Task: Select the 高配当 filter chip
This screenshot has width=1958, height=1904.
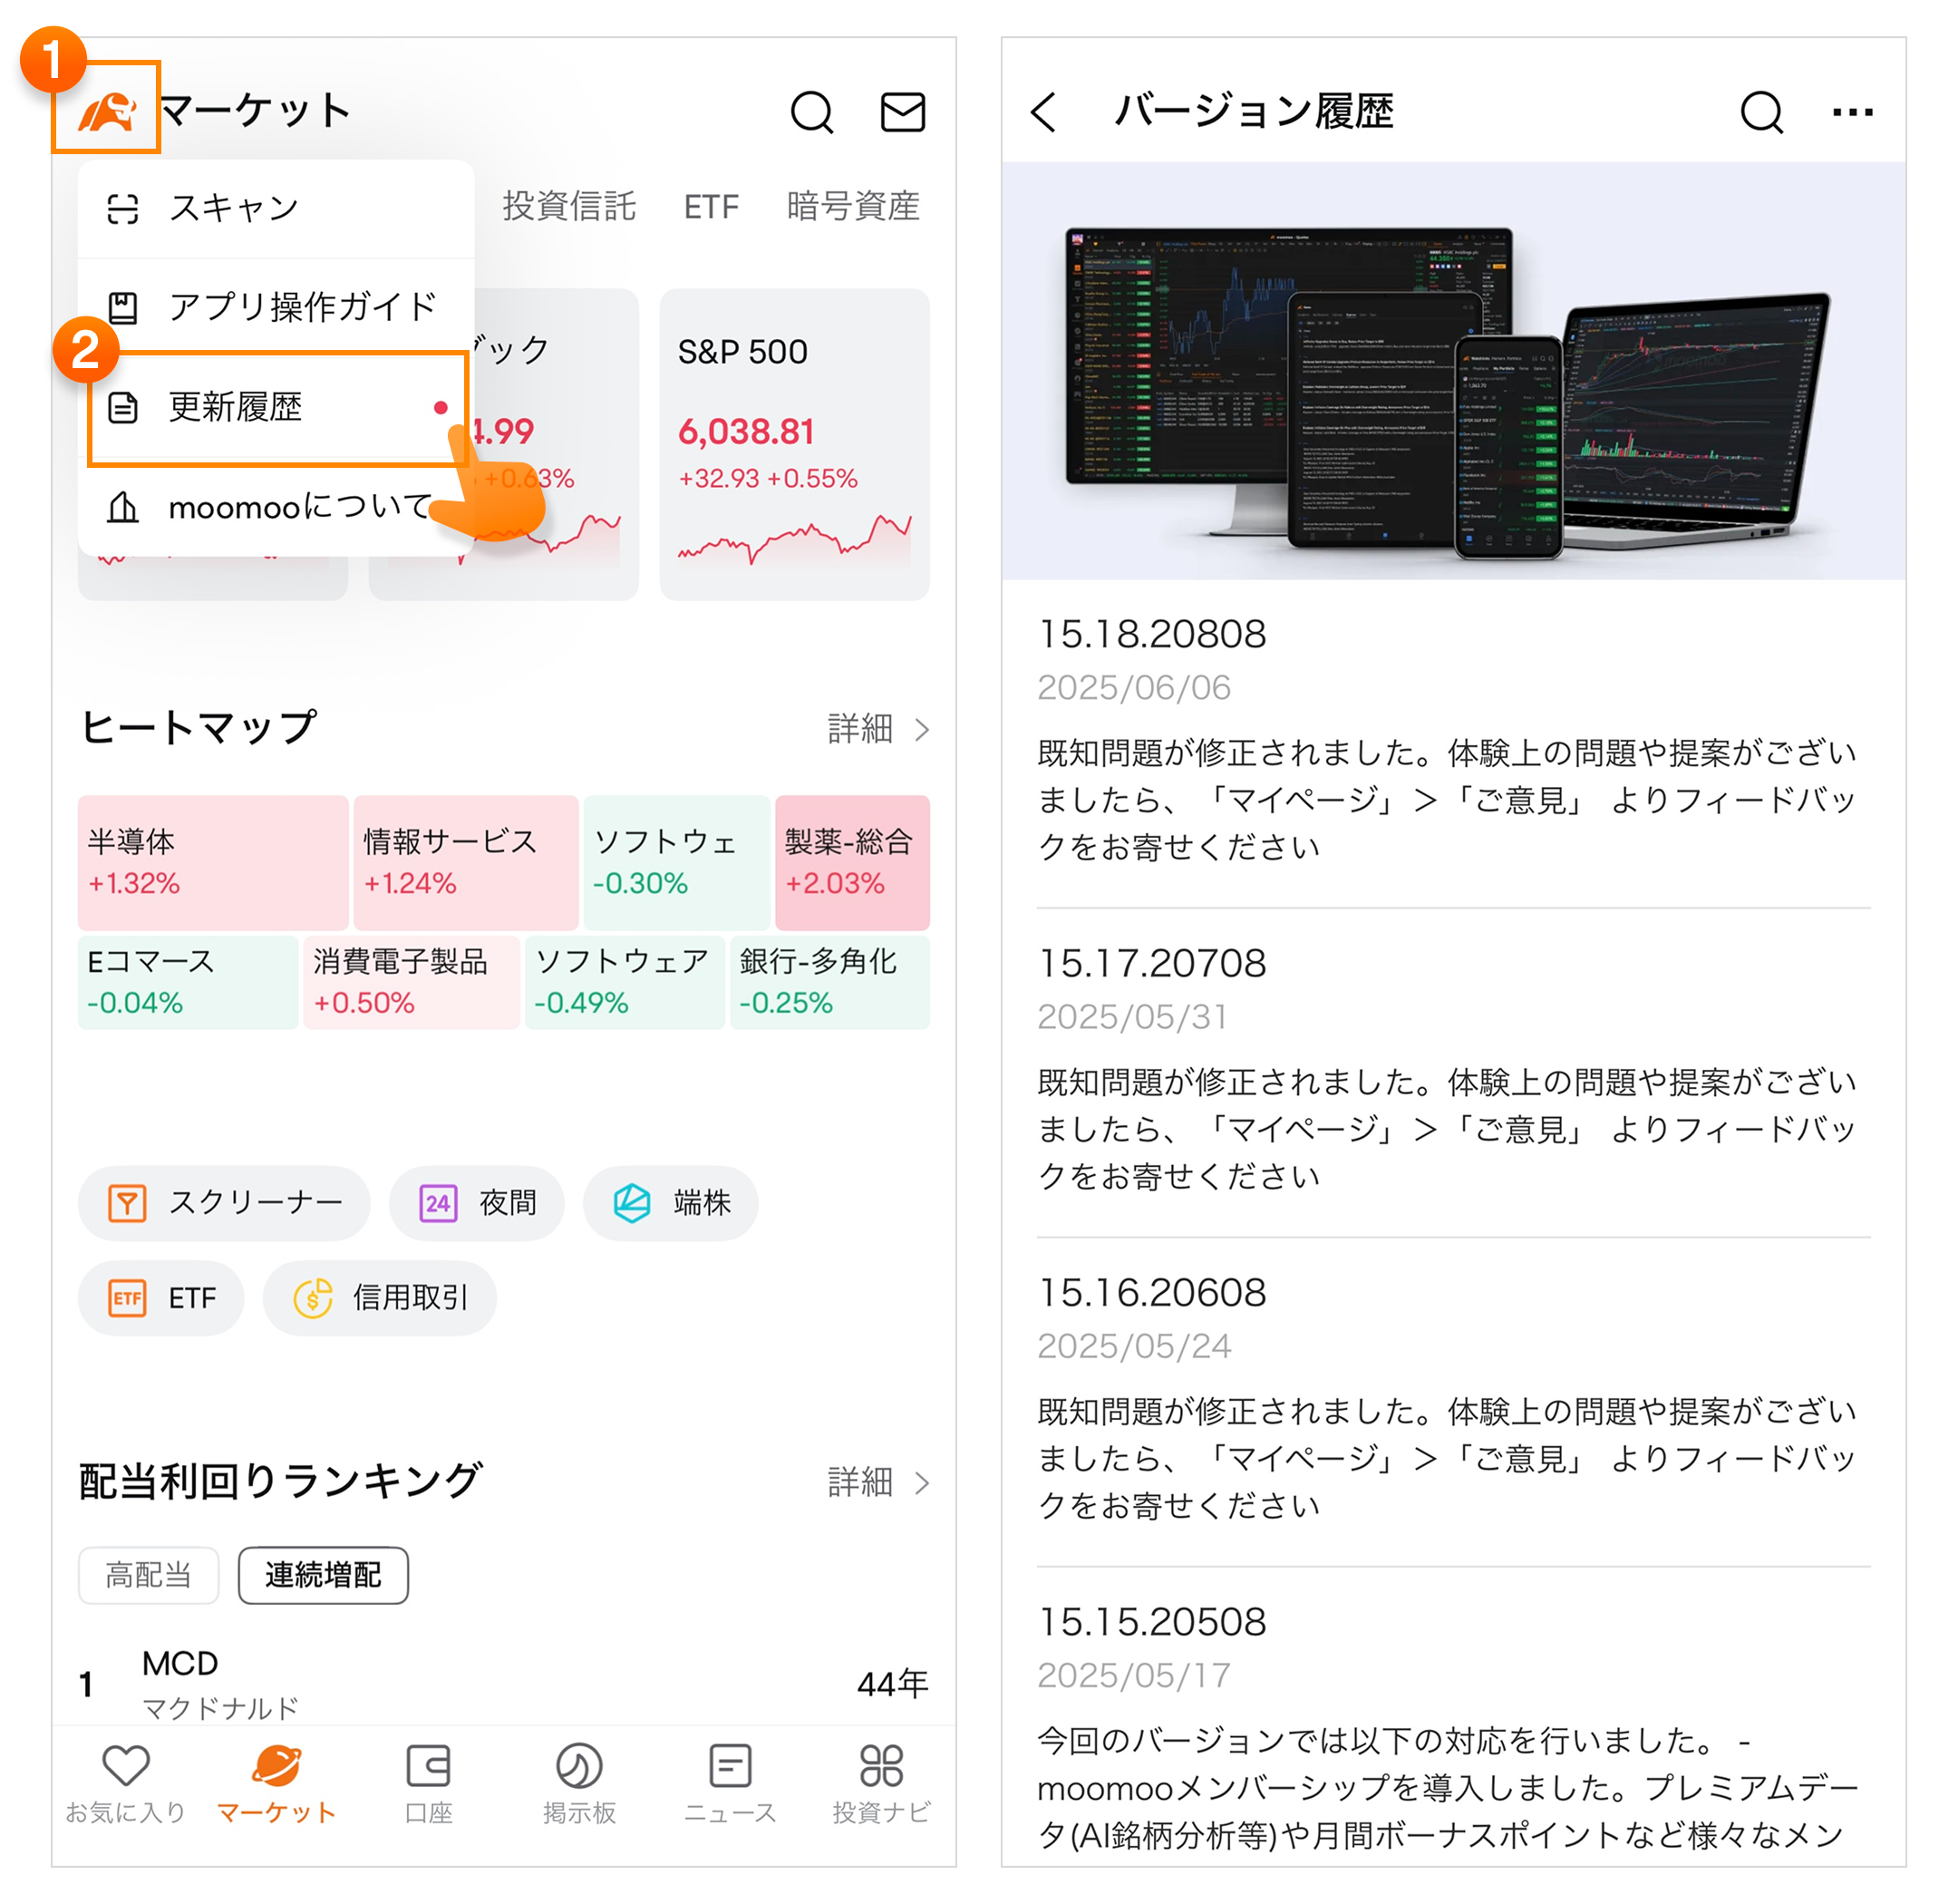Action: (148, 1576)
